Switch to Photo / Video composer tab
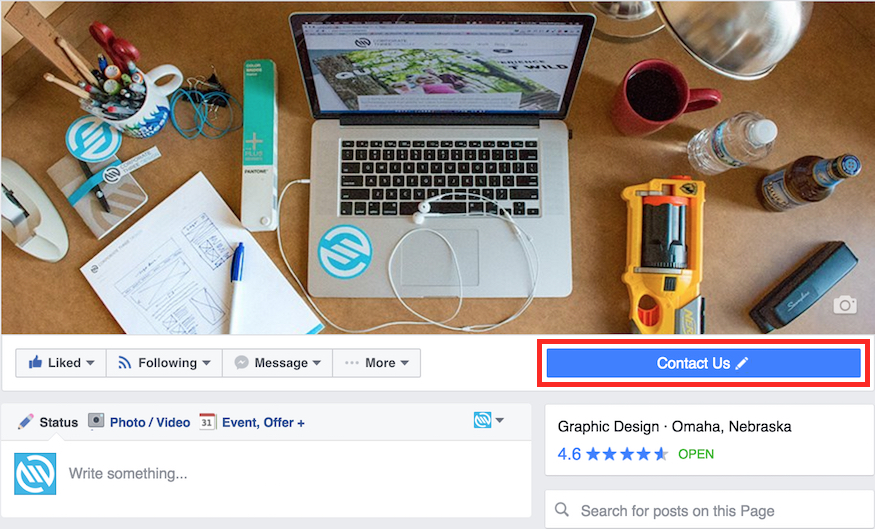The height and width of the screenshot is (529, 875). (x=140, y=422)
